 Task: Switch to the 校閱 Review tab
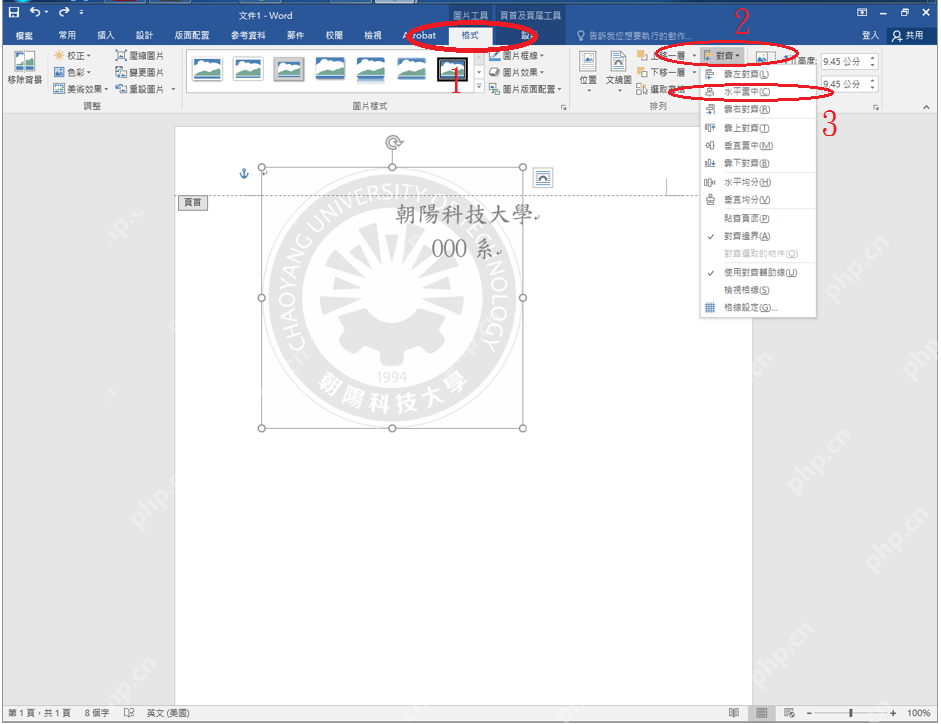pos(334,35)
